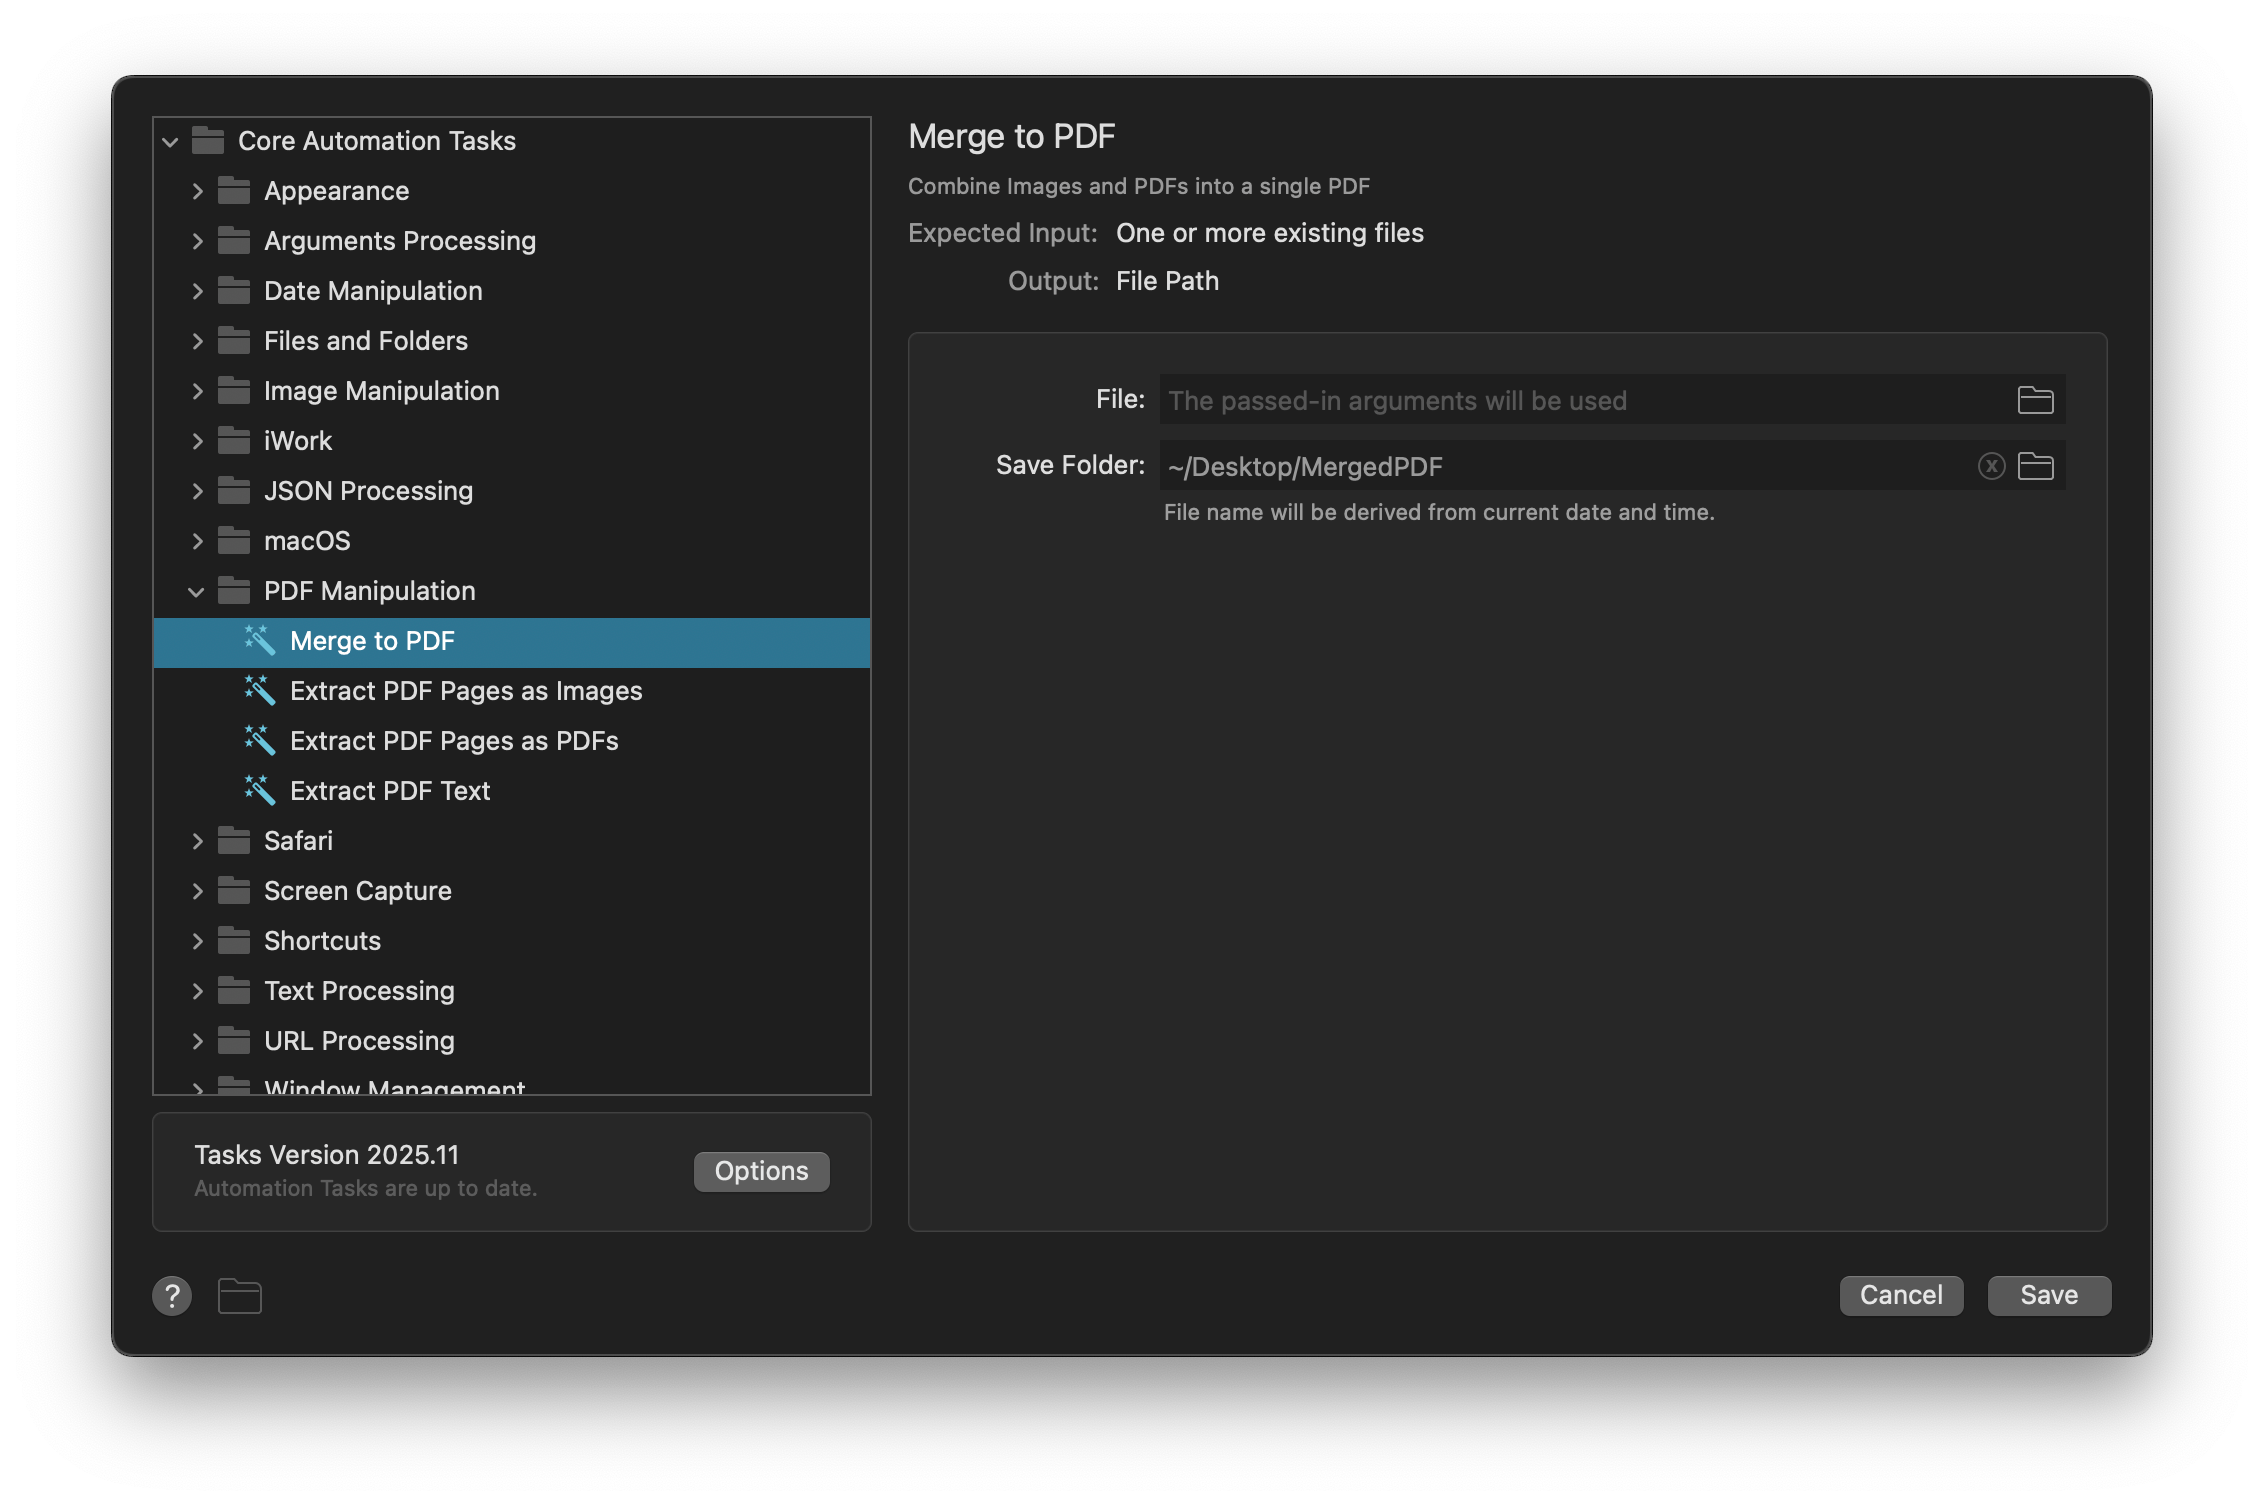Select the Merge to PDF wand icon
The width and height of the screenshot is (2264, 1504).
[259, 641]
